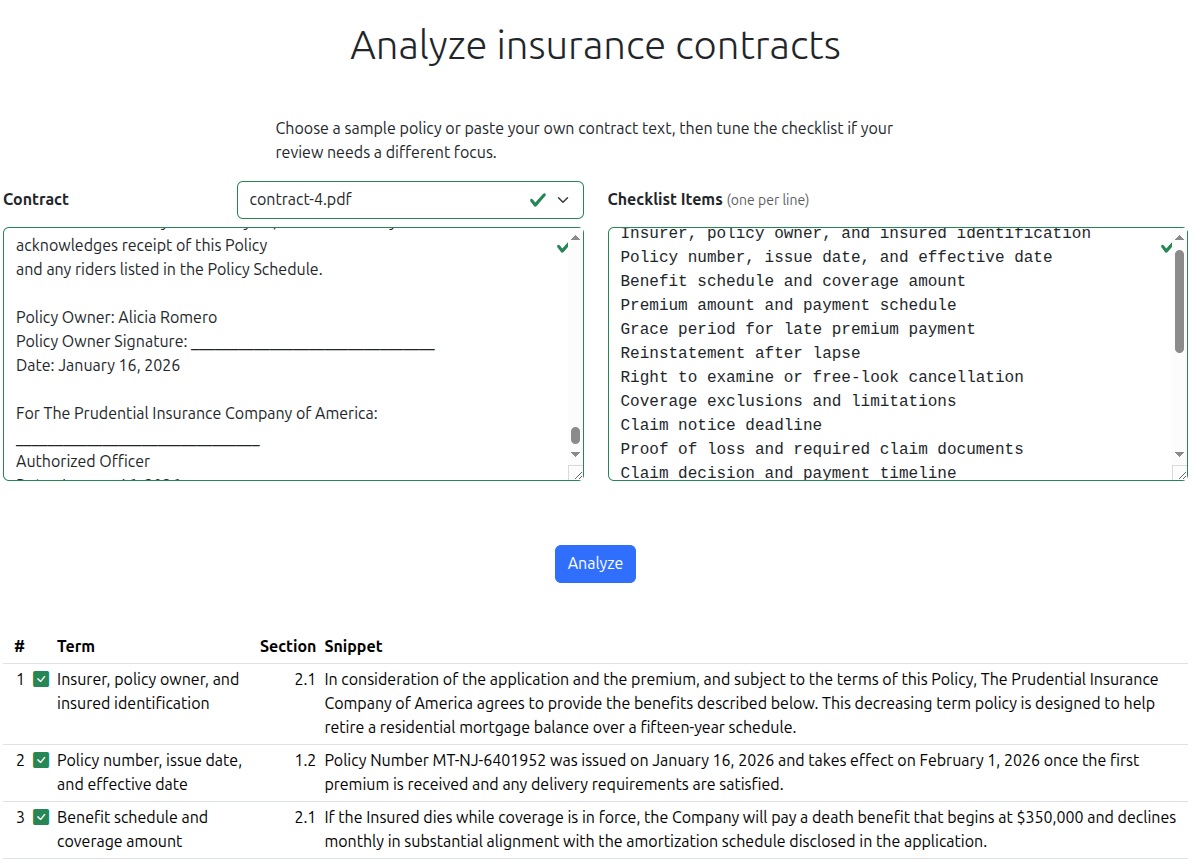This screenshot has width=1196, height=860.
Task: Click the checked icon beside row 1 'Insurer, policy owner'
Action: (x=39, y=678)
